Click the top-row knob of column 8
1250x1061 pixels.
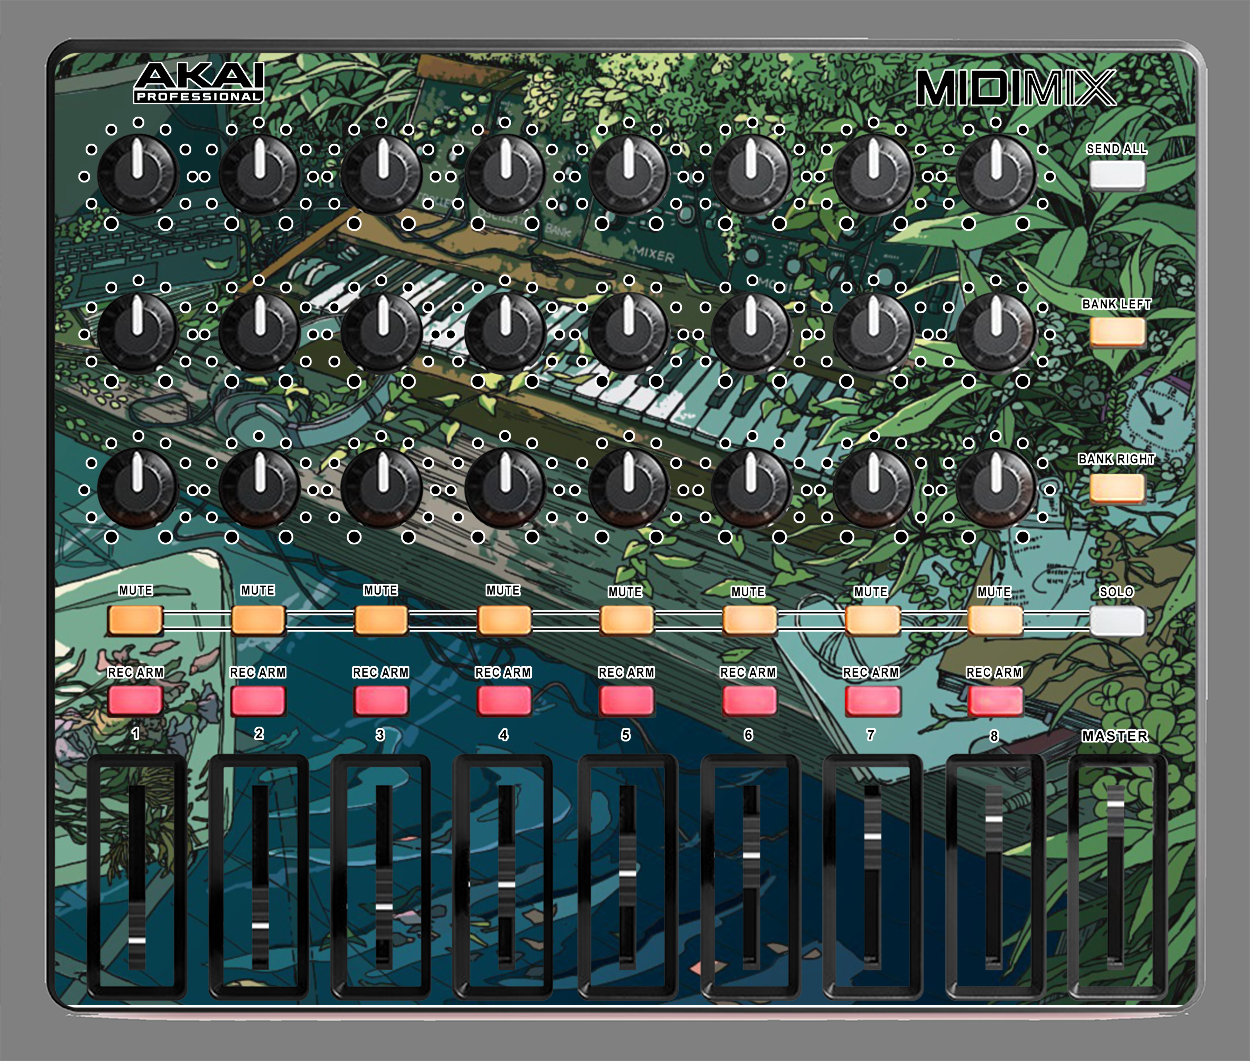coord(995,174)
